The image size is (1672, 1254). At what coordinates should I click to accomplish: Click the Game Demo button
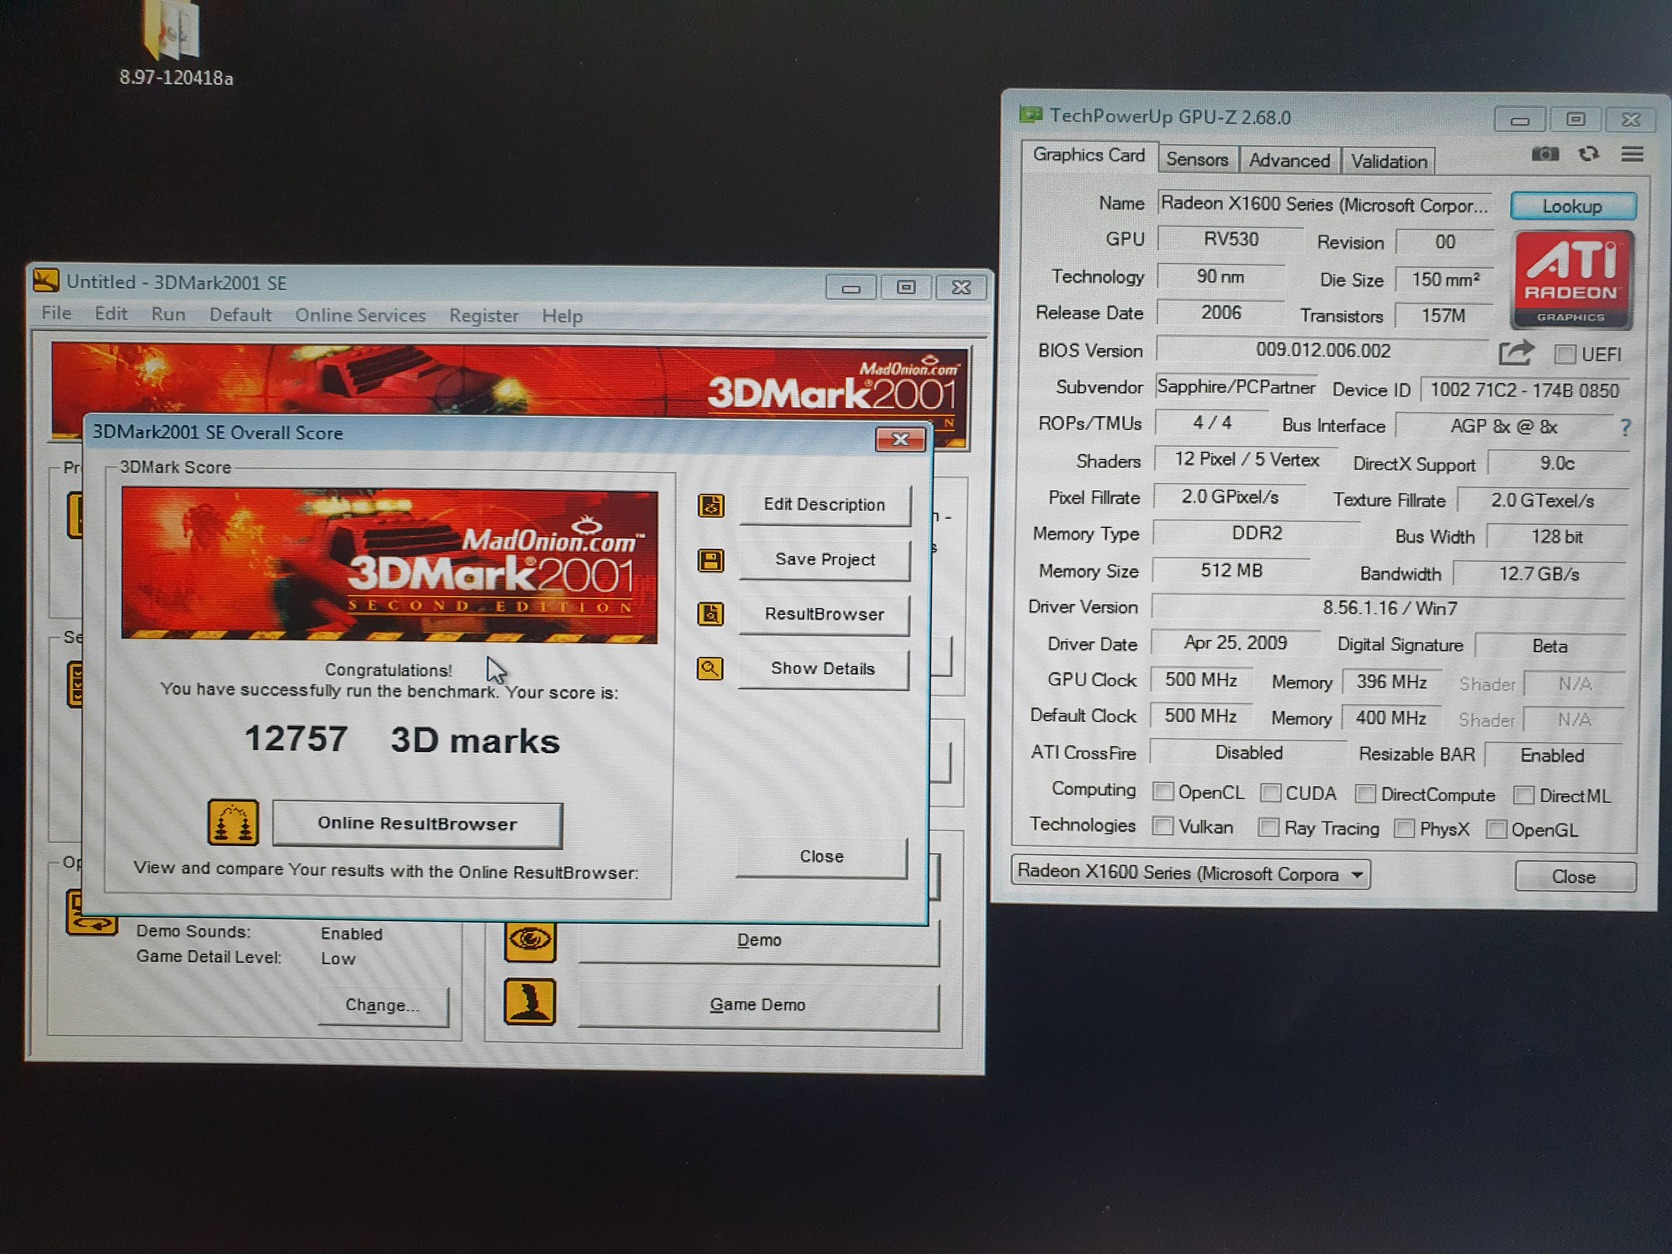[758, 1005]
